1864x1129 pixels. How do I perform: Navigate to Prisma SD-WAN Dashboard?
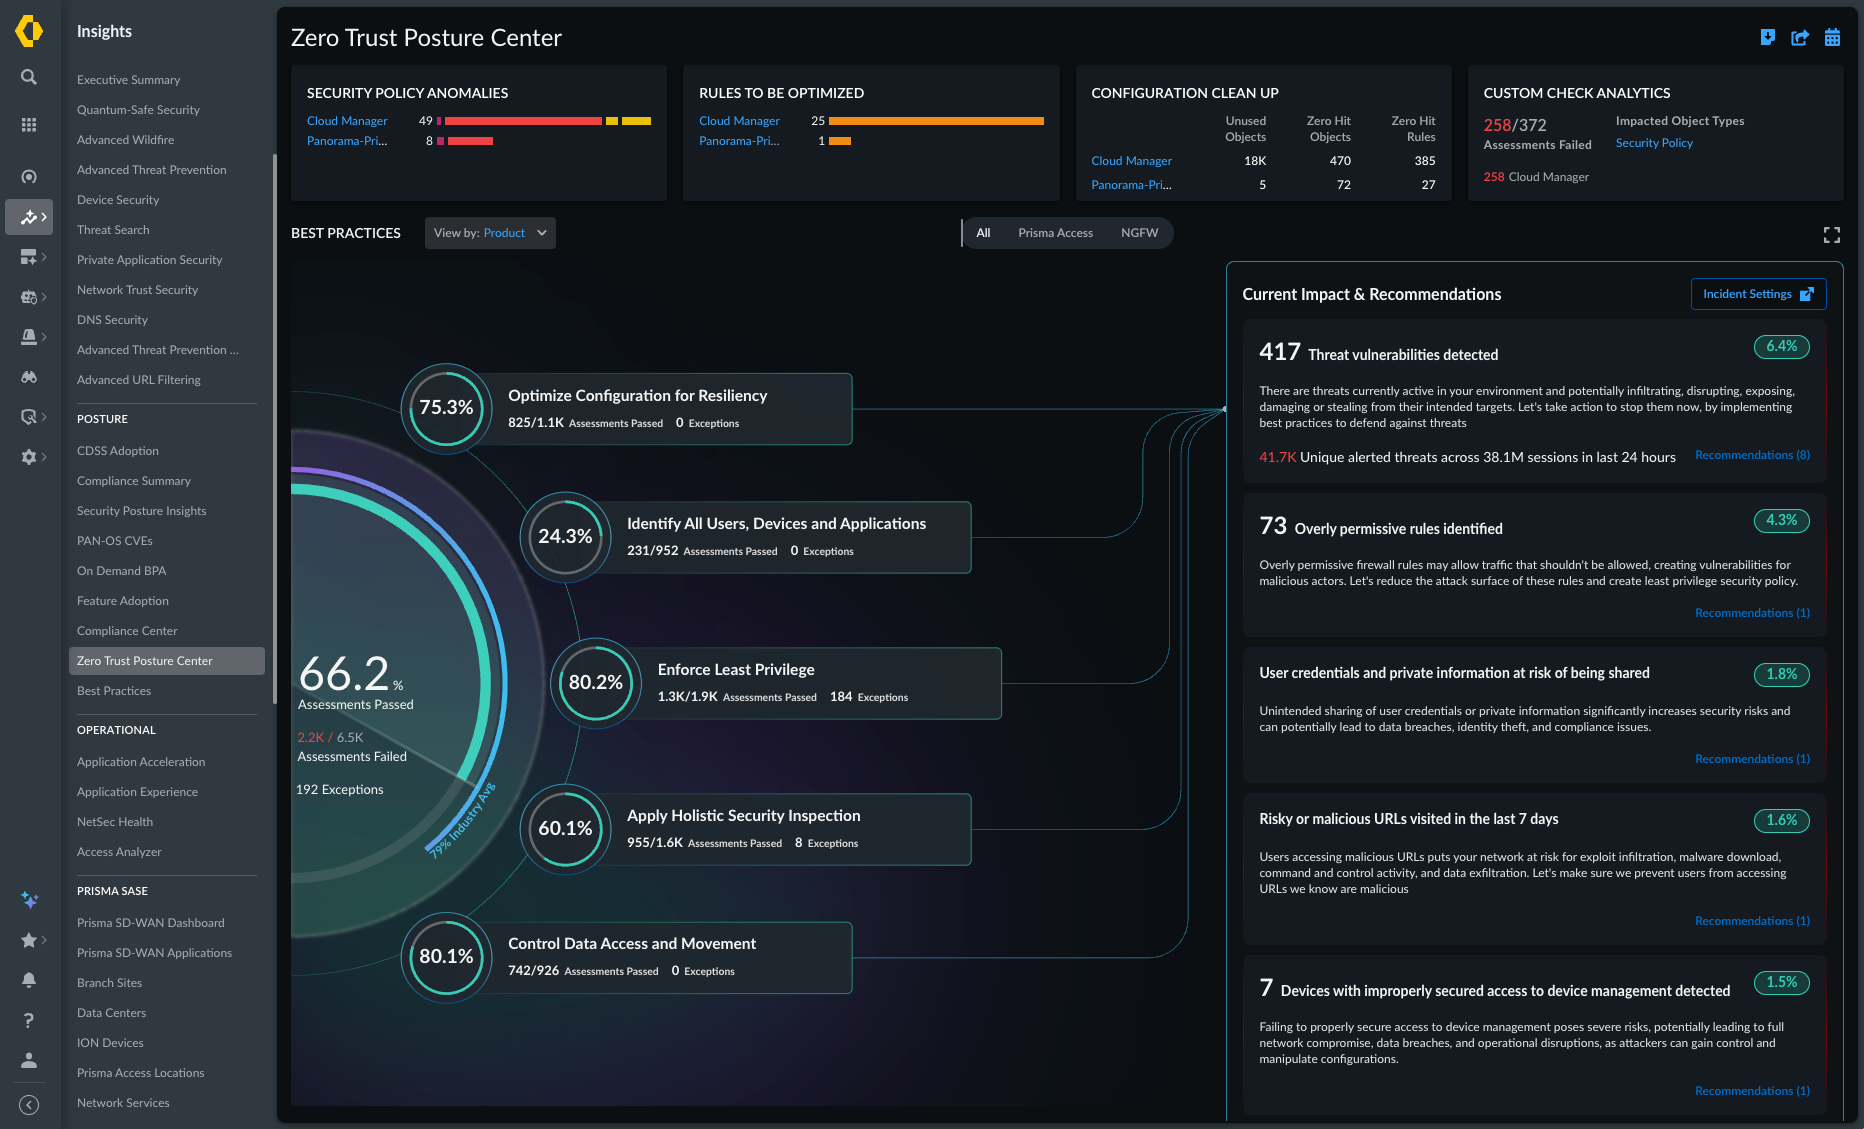point(150,923)
